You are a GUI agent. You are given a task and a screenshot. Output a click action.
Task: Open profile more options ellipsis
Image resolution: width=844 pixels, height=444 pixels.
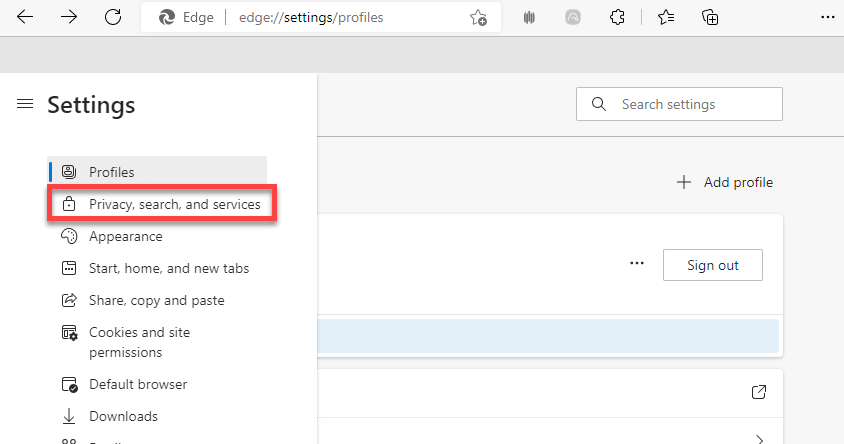click(637, 264)
